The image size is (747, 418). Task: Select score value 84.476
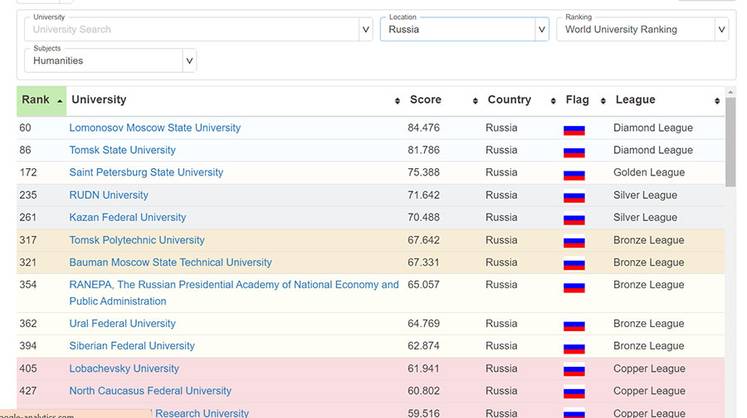point(424,128)
